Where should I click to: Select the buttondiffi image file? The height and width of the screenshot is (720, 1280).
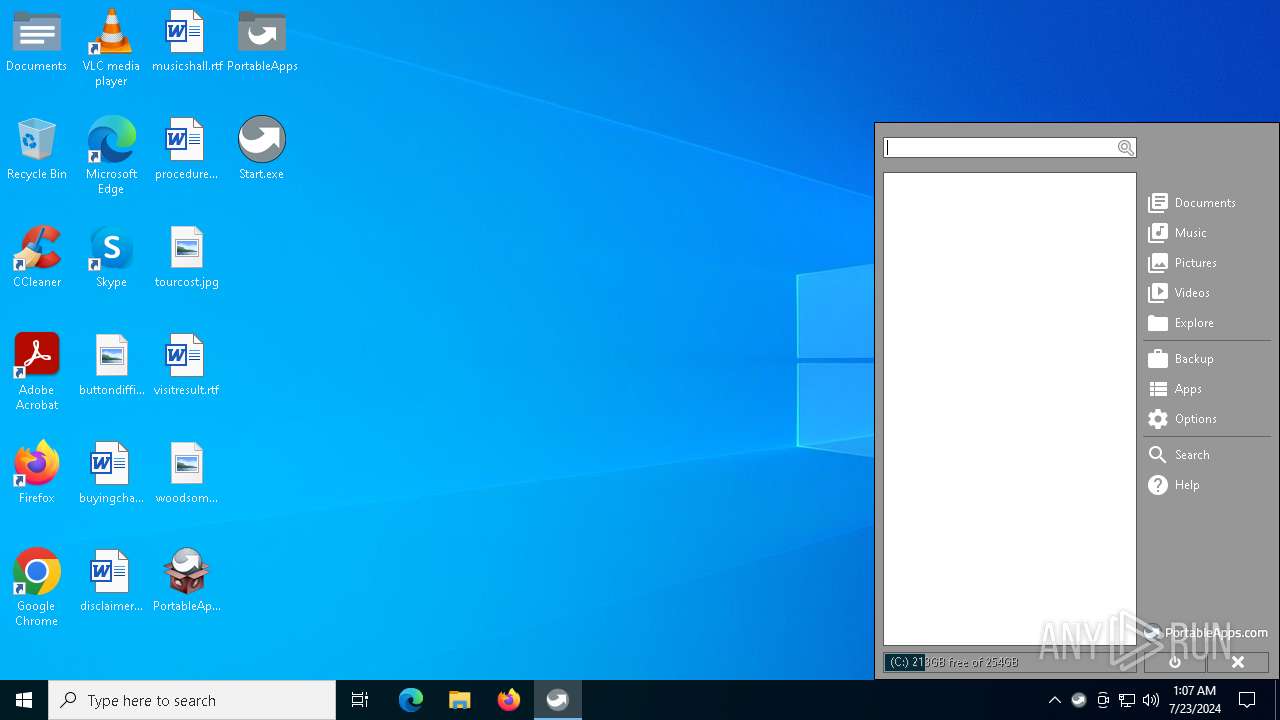[x=111, y=366]
